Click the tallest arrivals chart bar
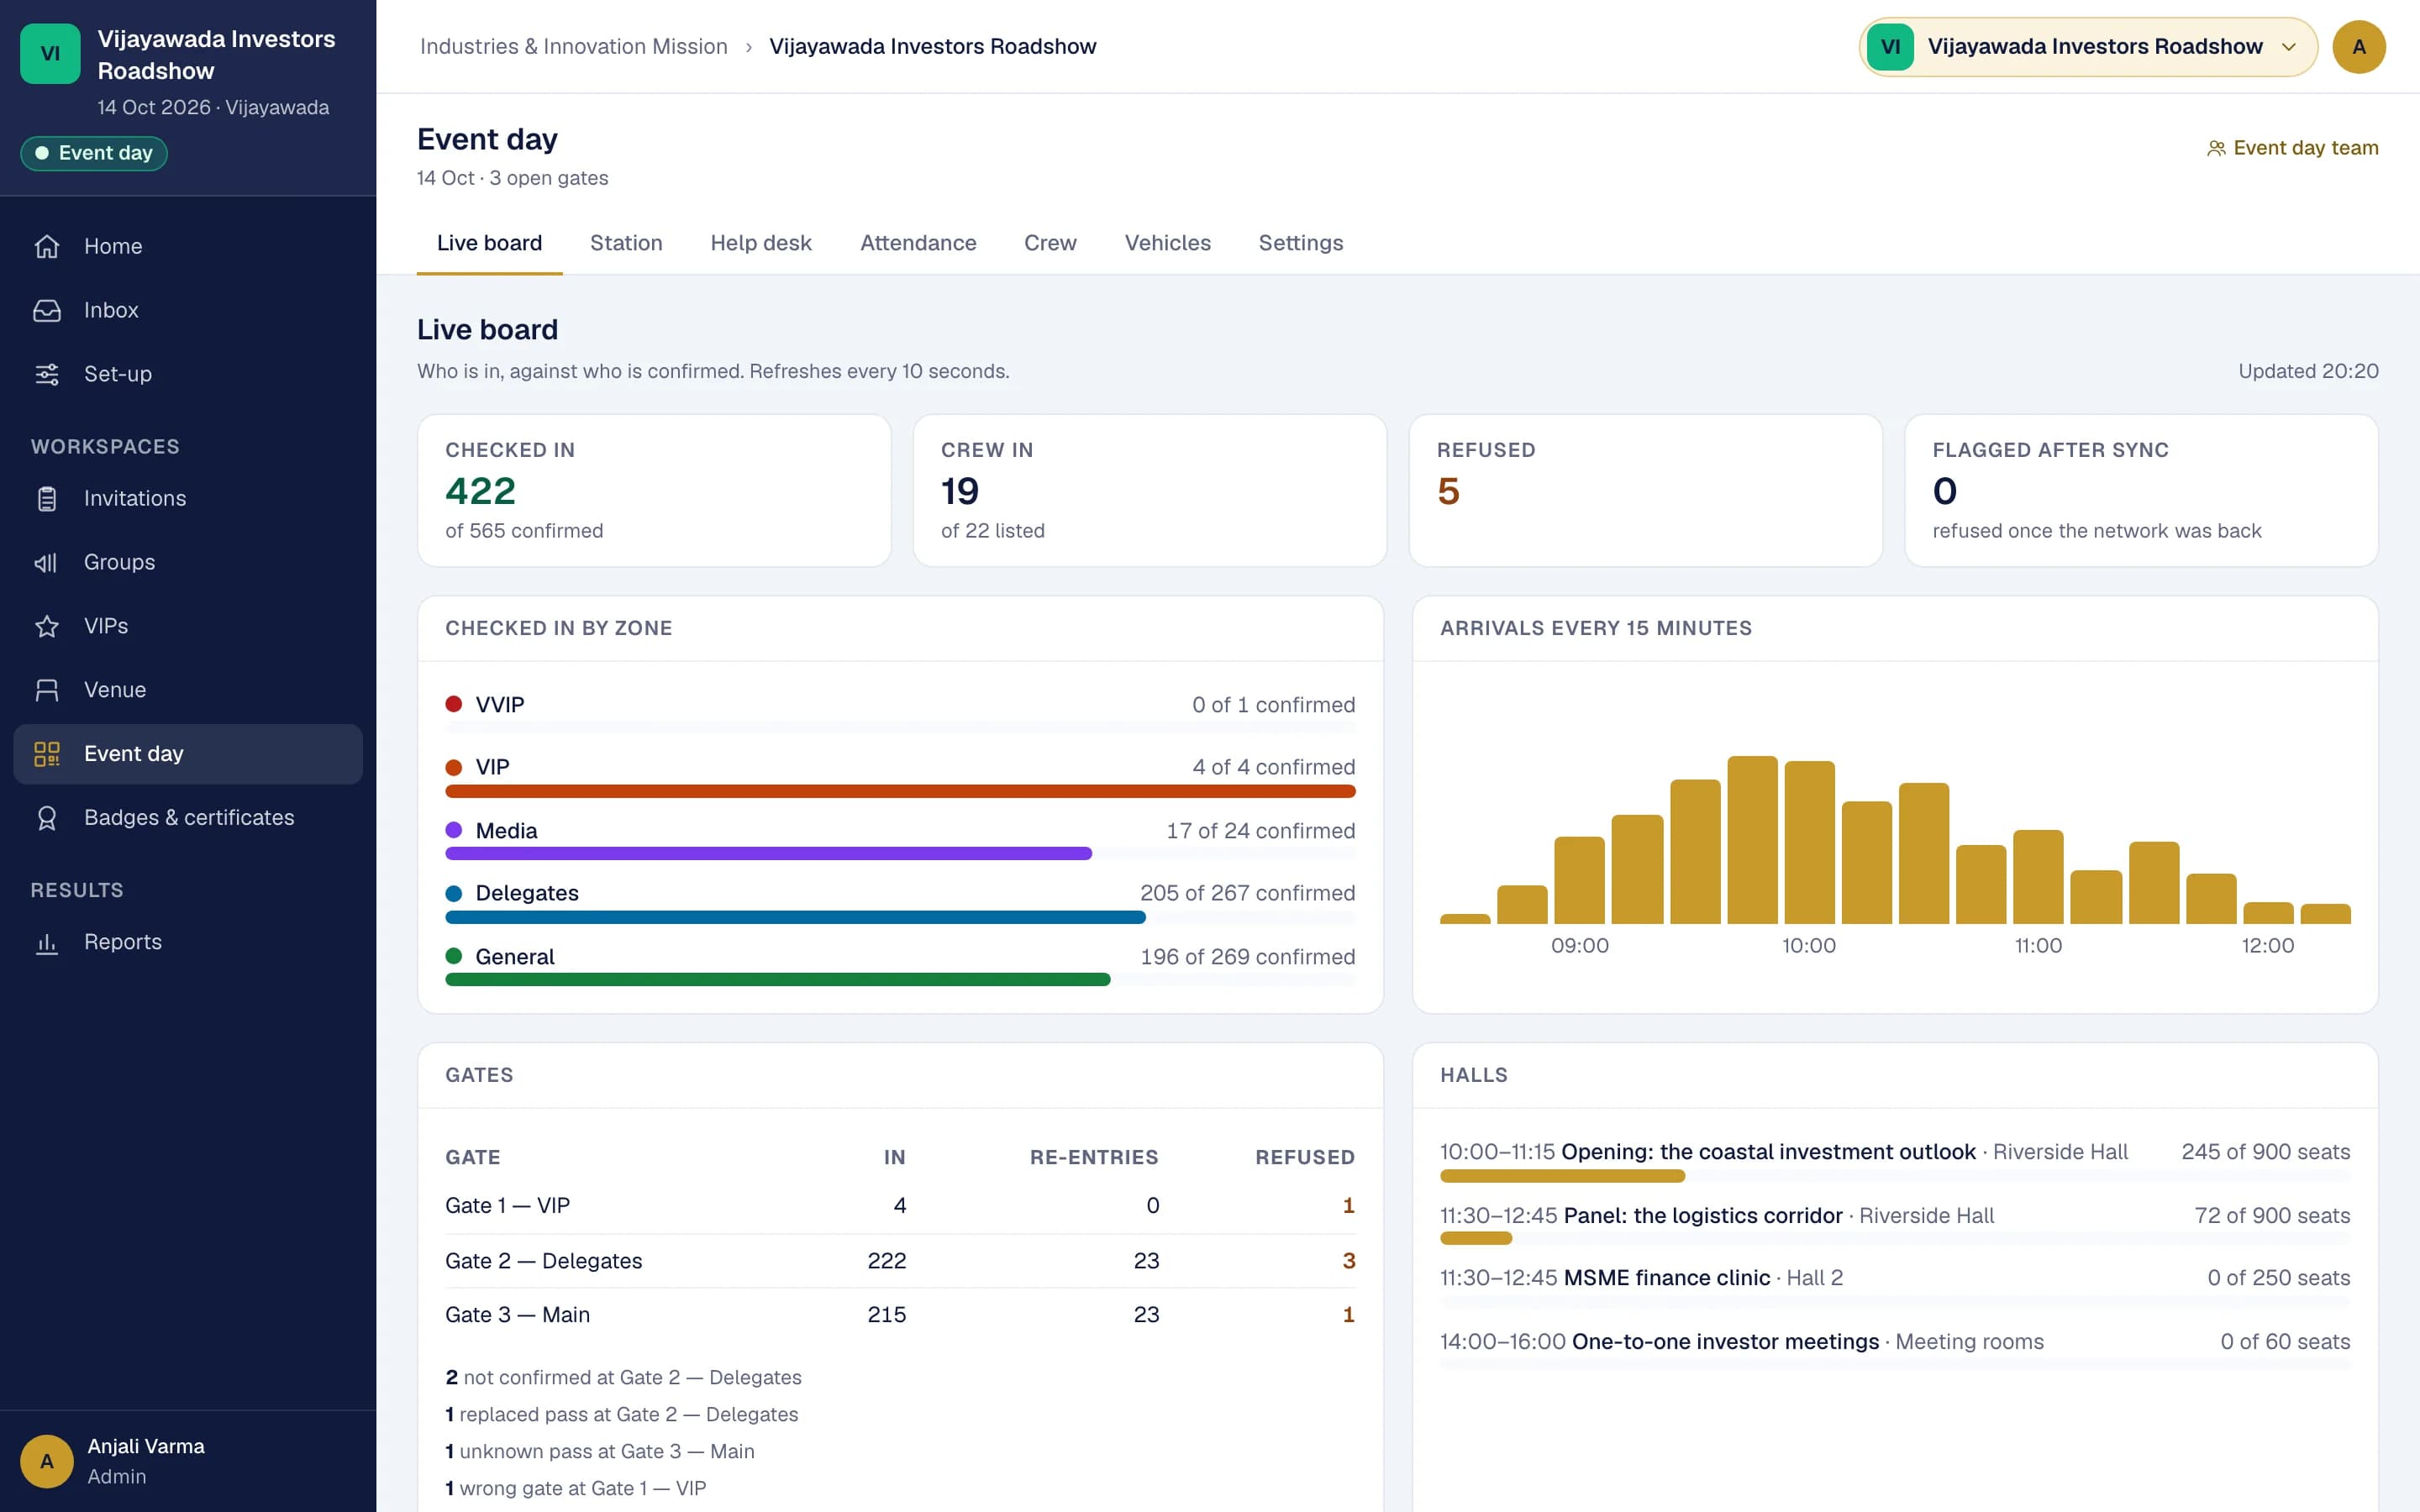The width and height of the screenshot is (2420, 1512). 1752,840
